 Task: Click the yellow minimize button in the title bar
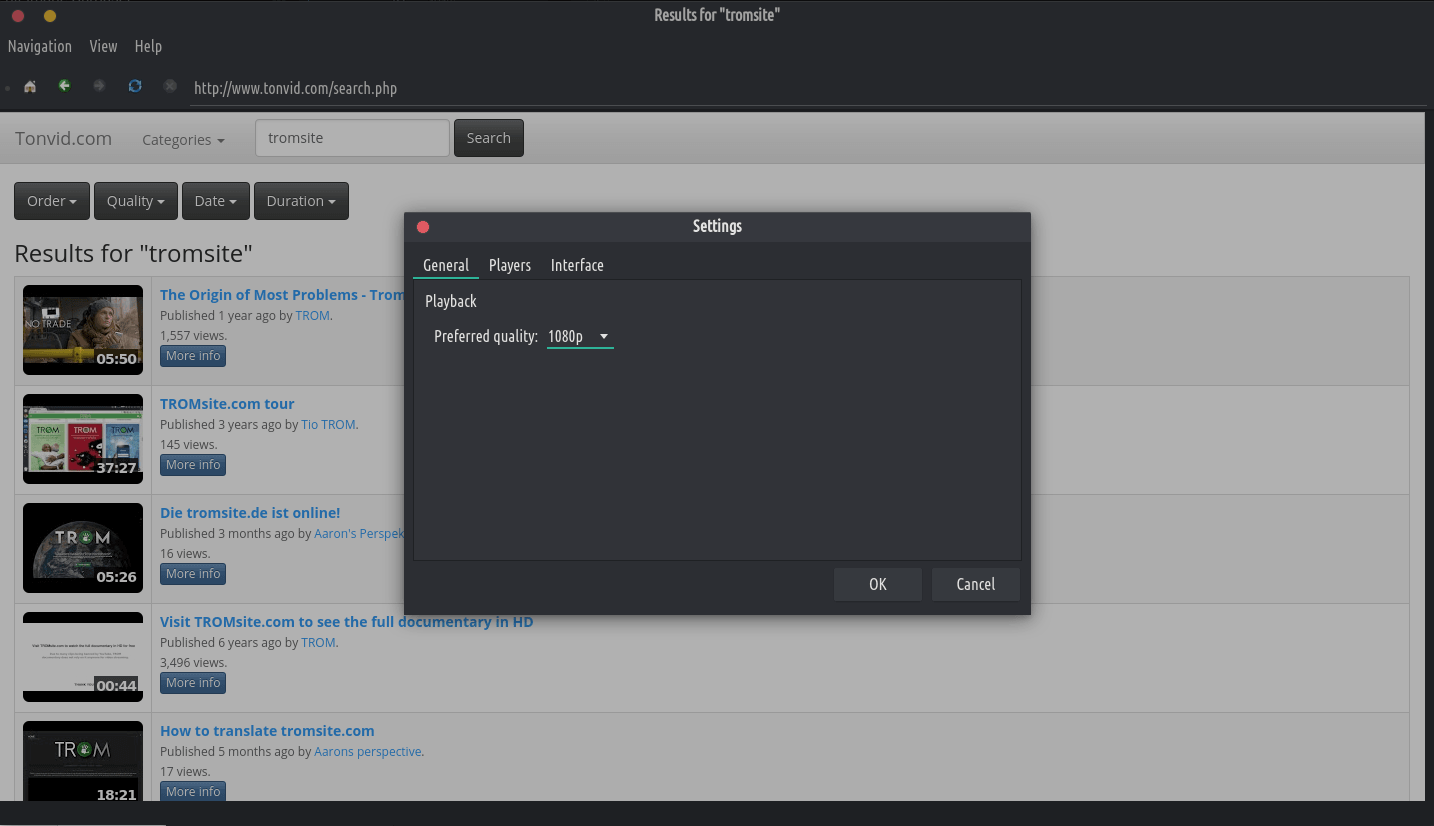[50, 16]
